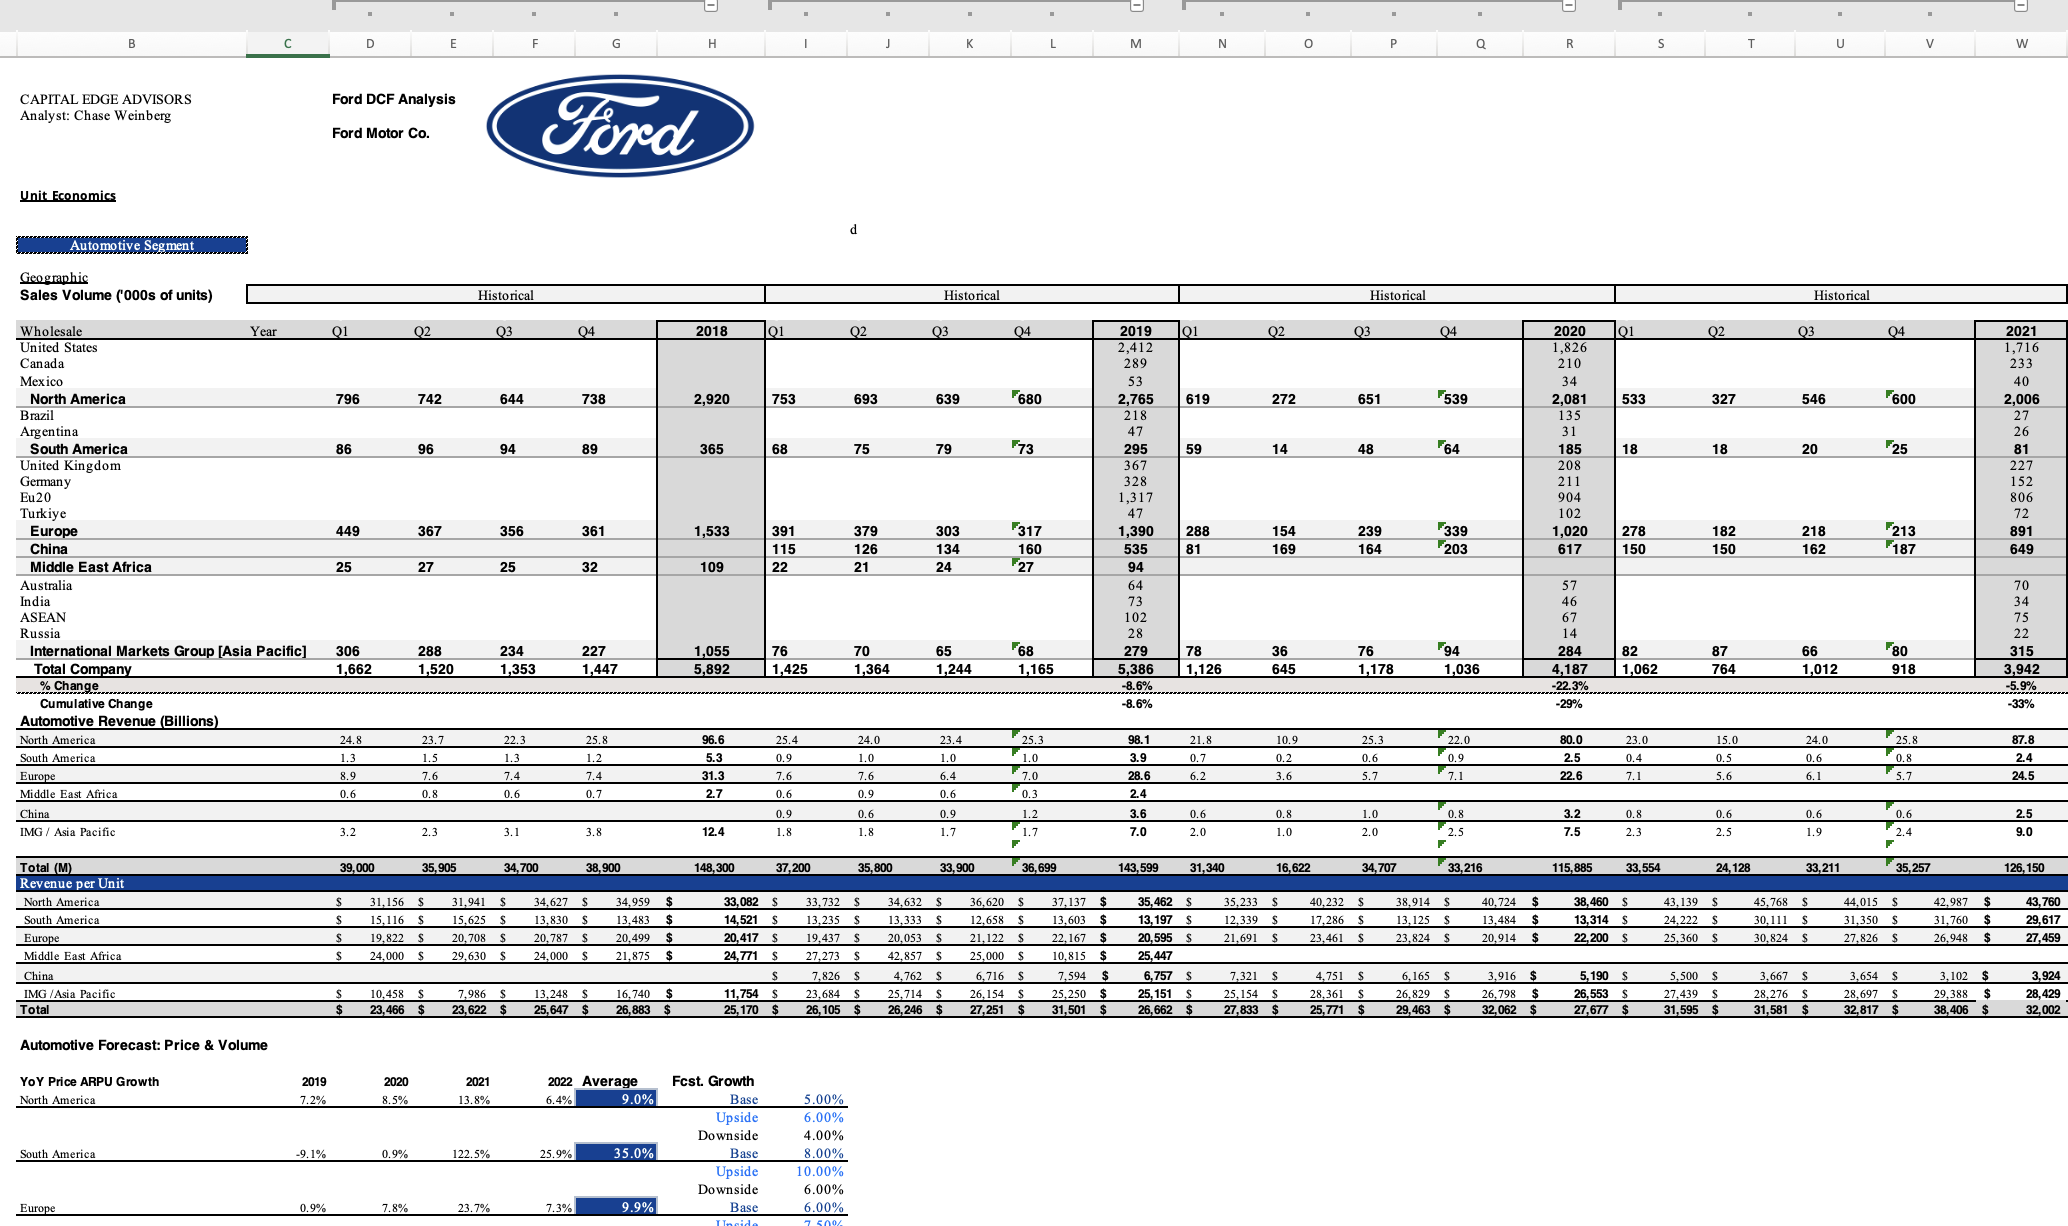Click the 'International Markets Group [Asia Pacific]' label

[x=168, y=651]
